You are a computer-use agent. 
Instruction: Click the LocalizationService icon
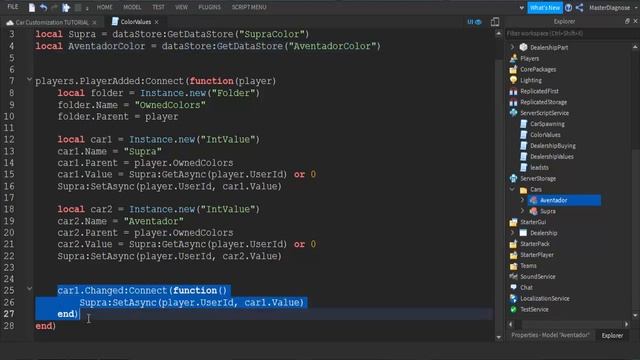click(x=513, y=298)
